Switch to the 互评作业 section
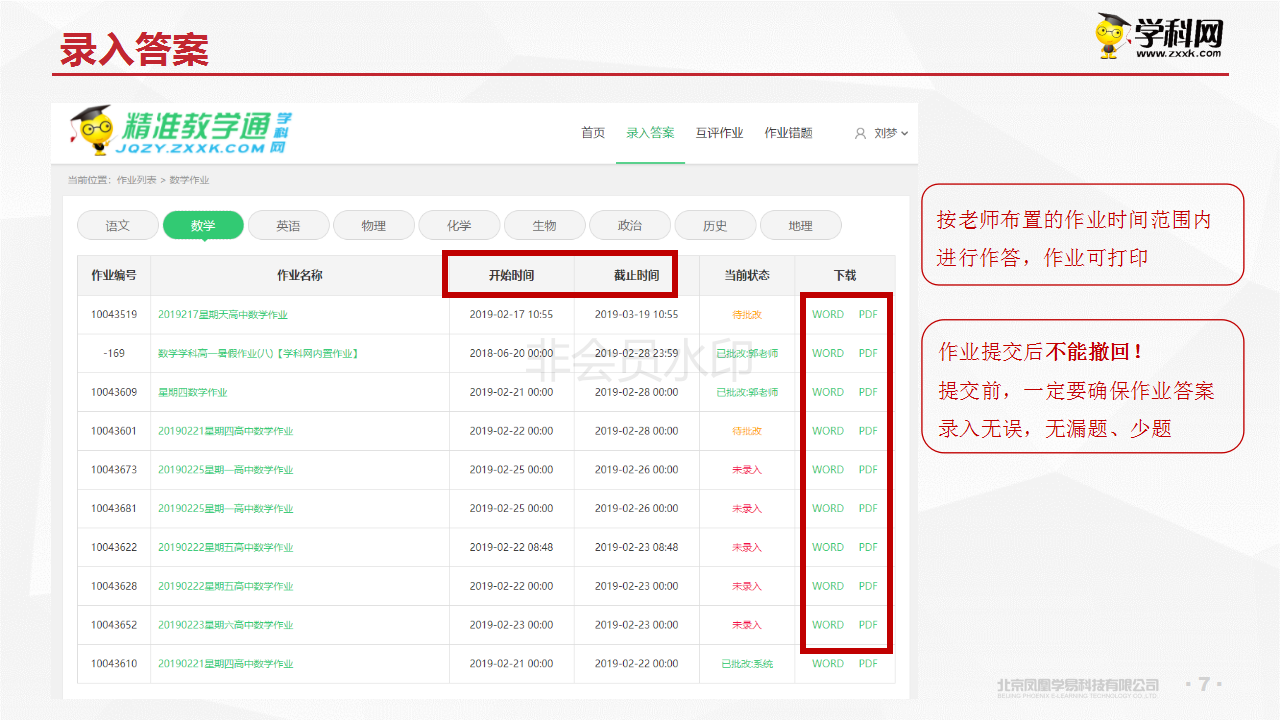 tap(720, 131)
